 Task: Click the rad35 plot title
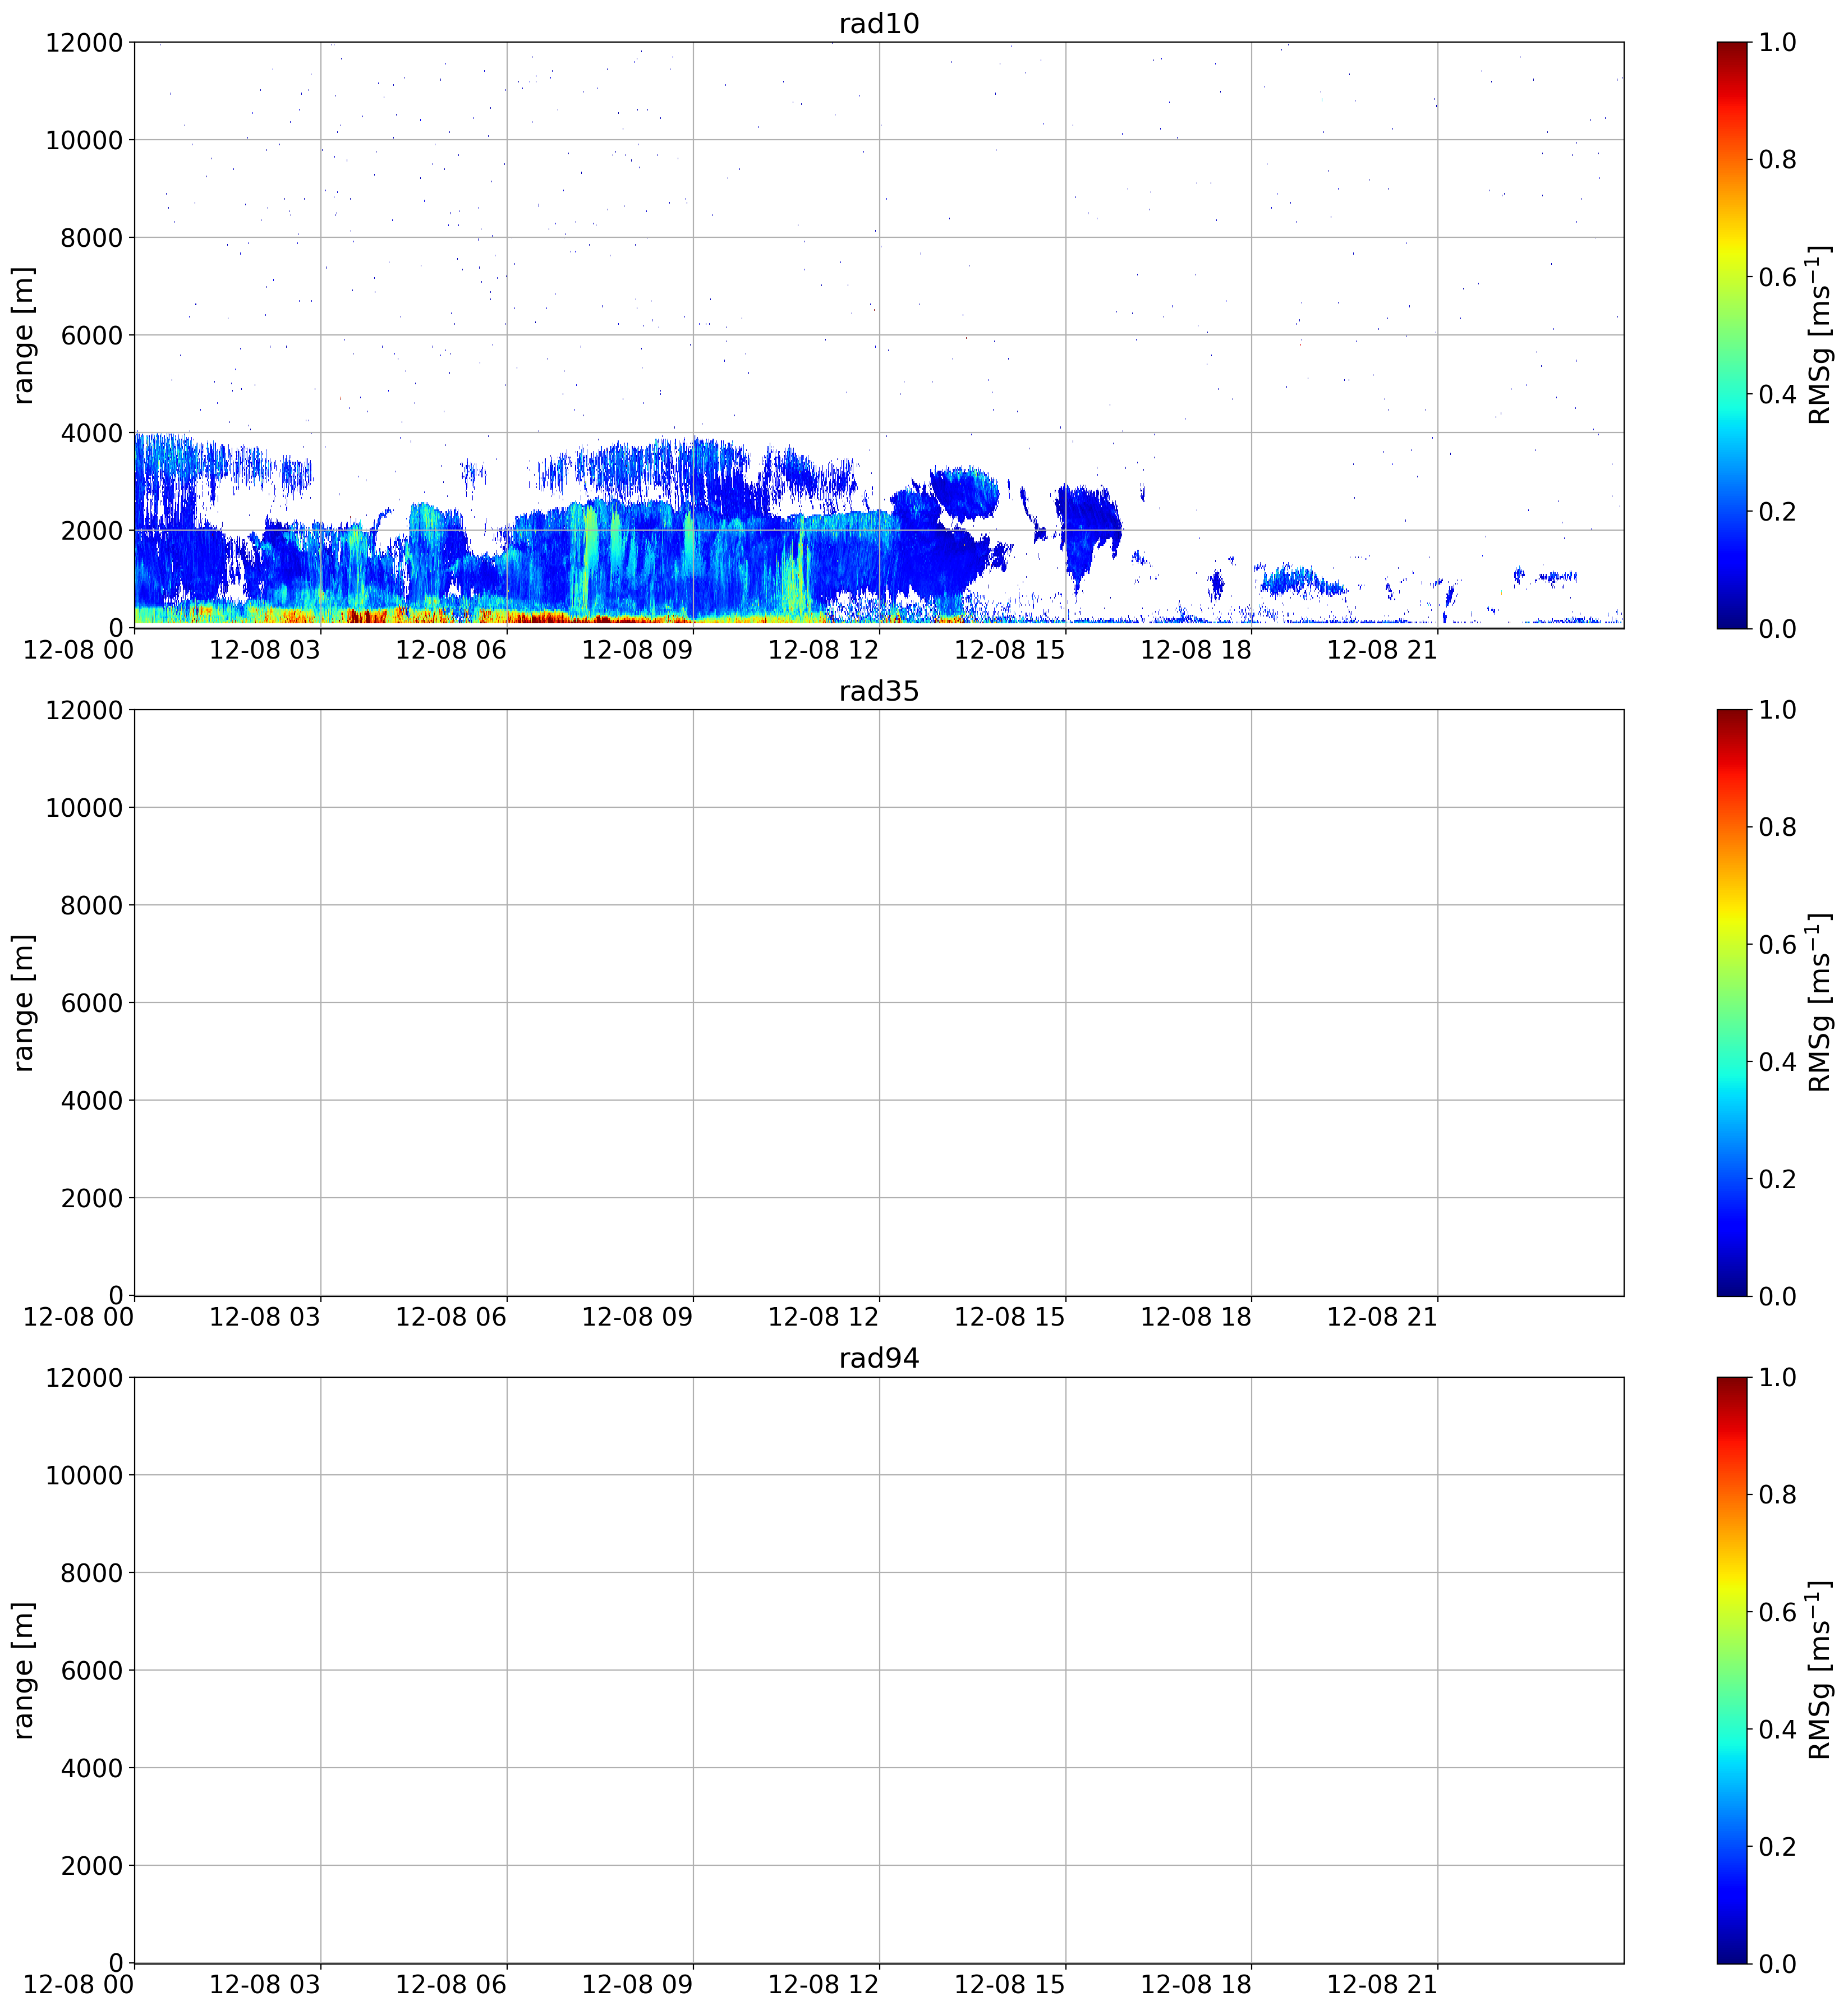878,691
